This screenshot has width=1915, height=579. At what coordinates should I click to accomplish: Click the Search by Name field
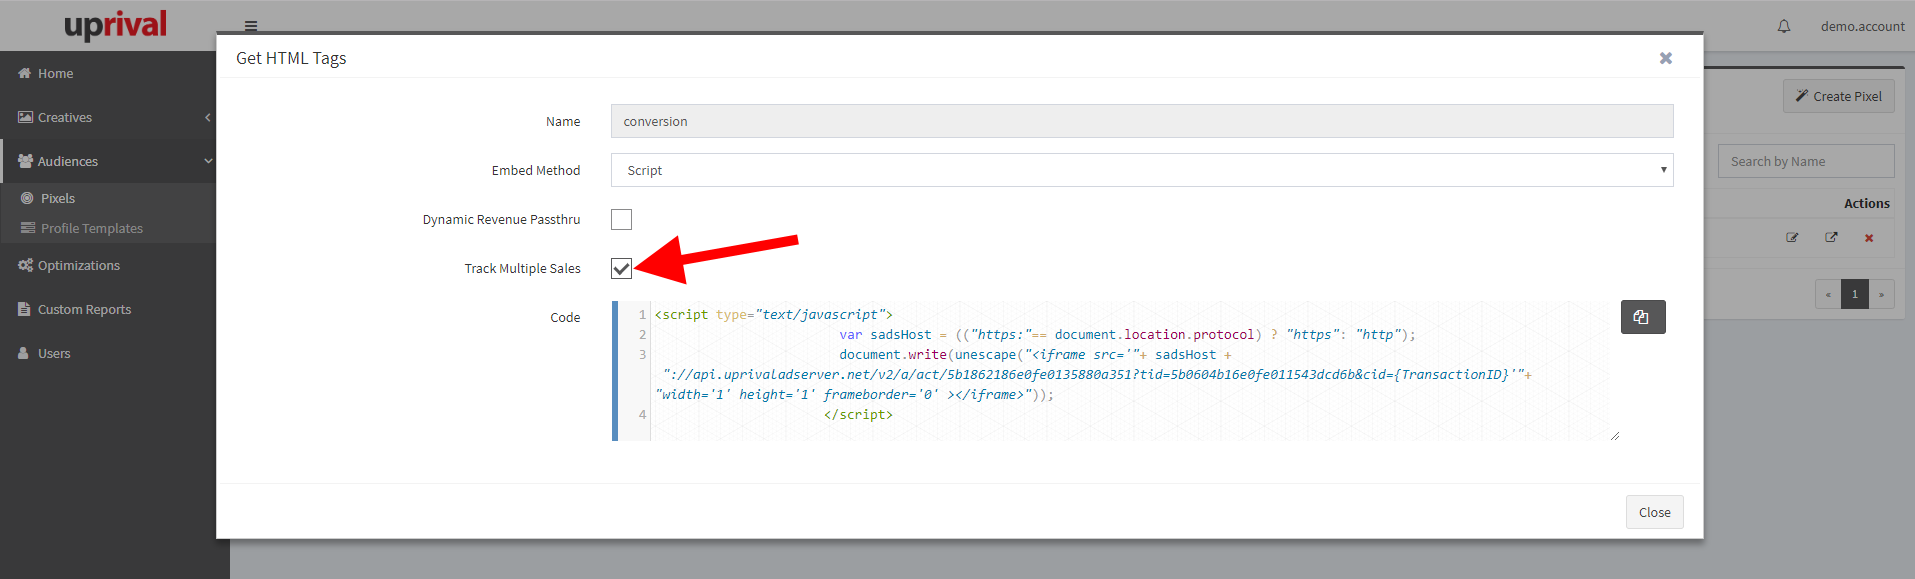tap(1806, 161)
